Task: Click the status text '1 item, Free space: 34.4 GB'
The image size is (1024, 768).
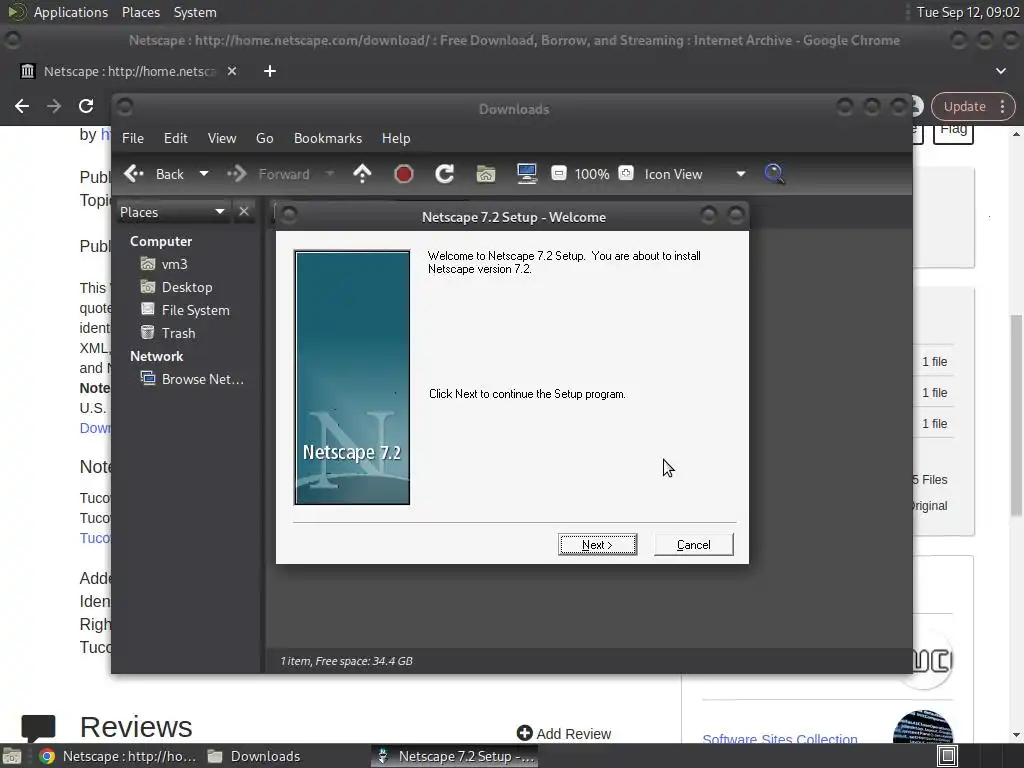Action: pyautogui.click(x=346, y=661)
